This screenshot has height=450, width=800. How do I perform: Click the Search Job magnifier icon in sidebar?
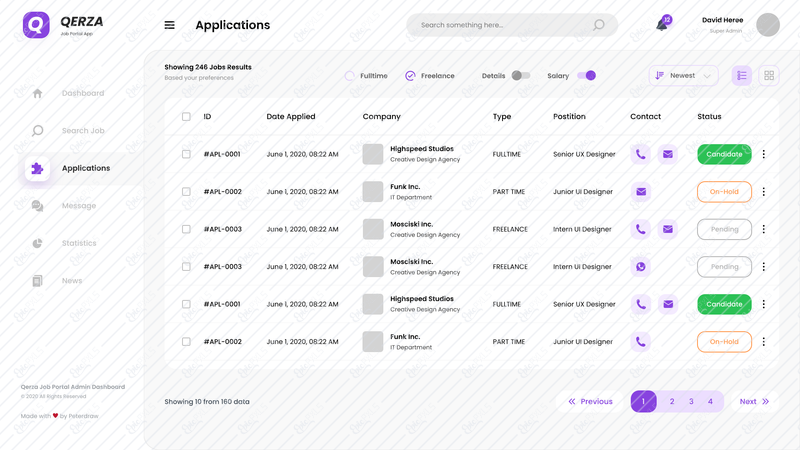pyautogui.click(x=37, y=131)
